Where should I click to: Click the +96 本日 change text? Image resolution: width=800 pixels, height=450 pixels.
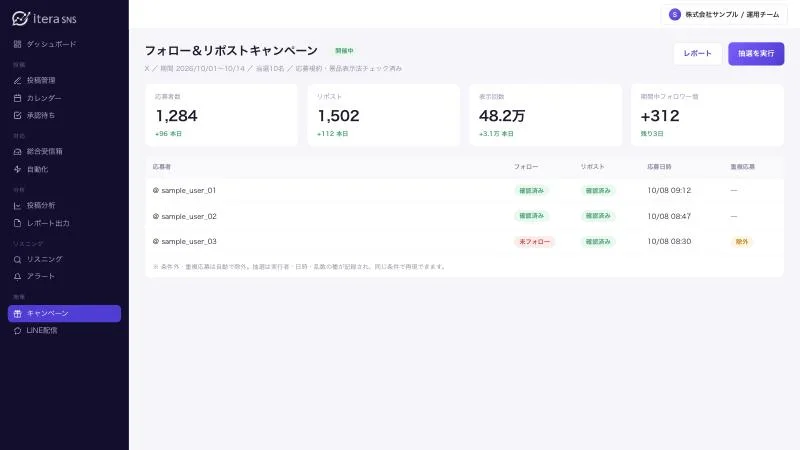168,134
